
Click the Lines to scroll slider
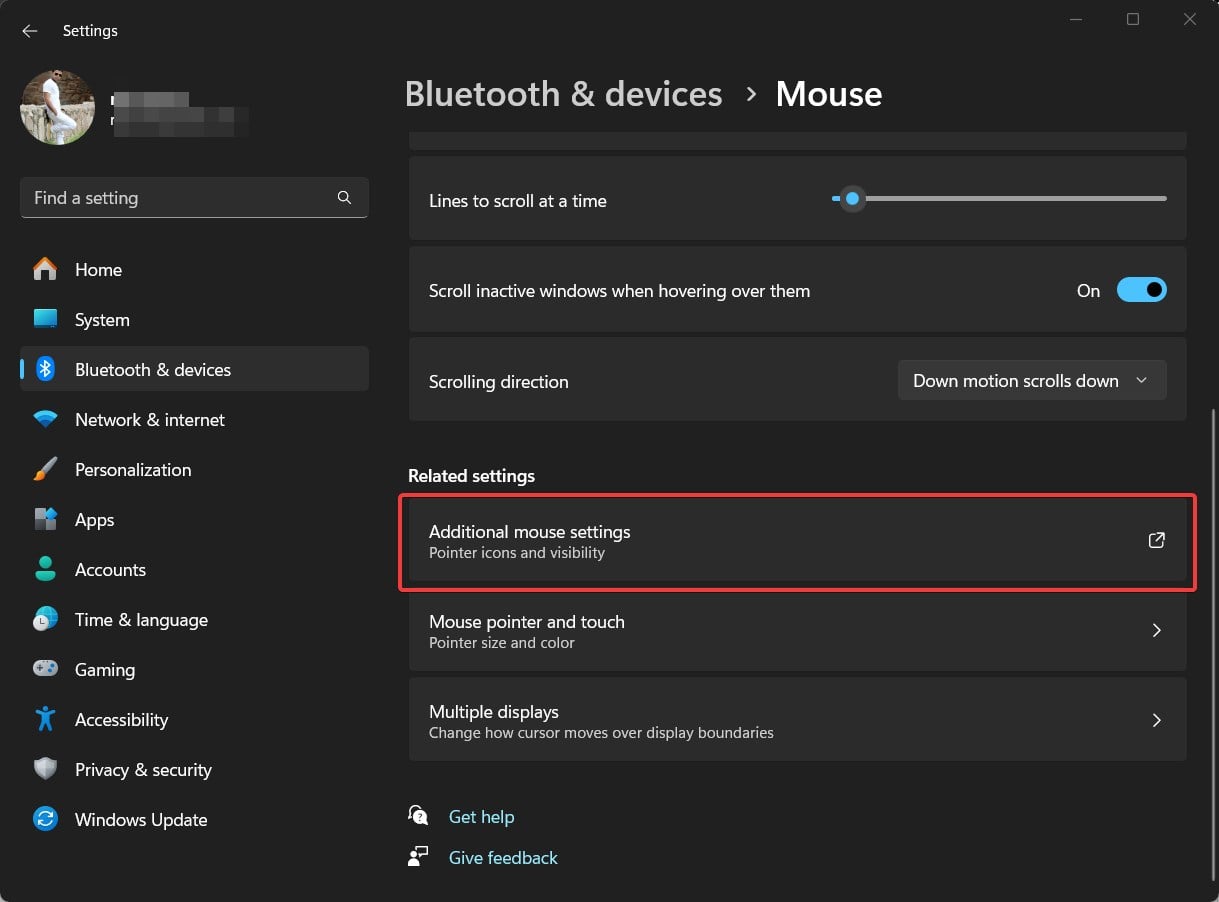click(852, 199)
